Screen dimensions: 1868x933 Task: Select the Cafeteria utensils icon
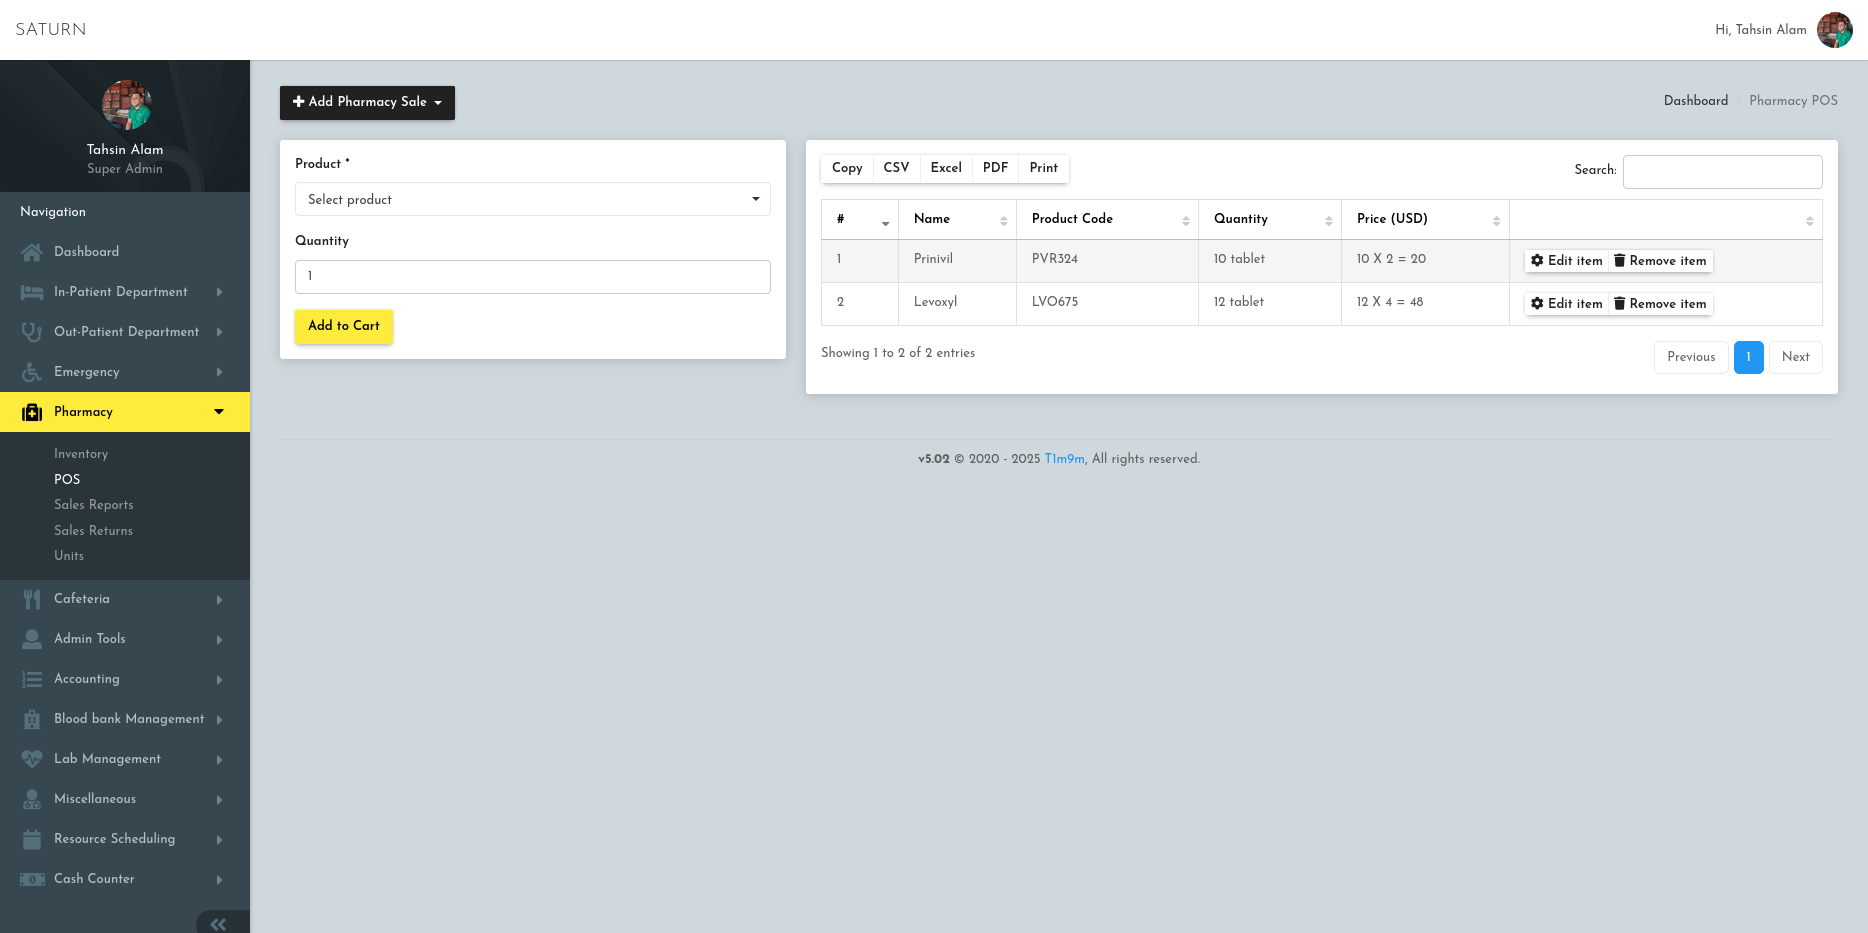coord(31,599)
